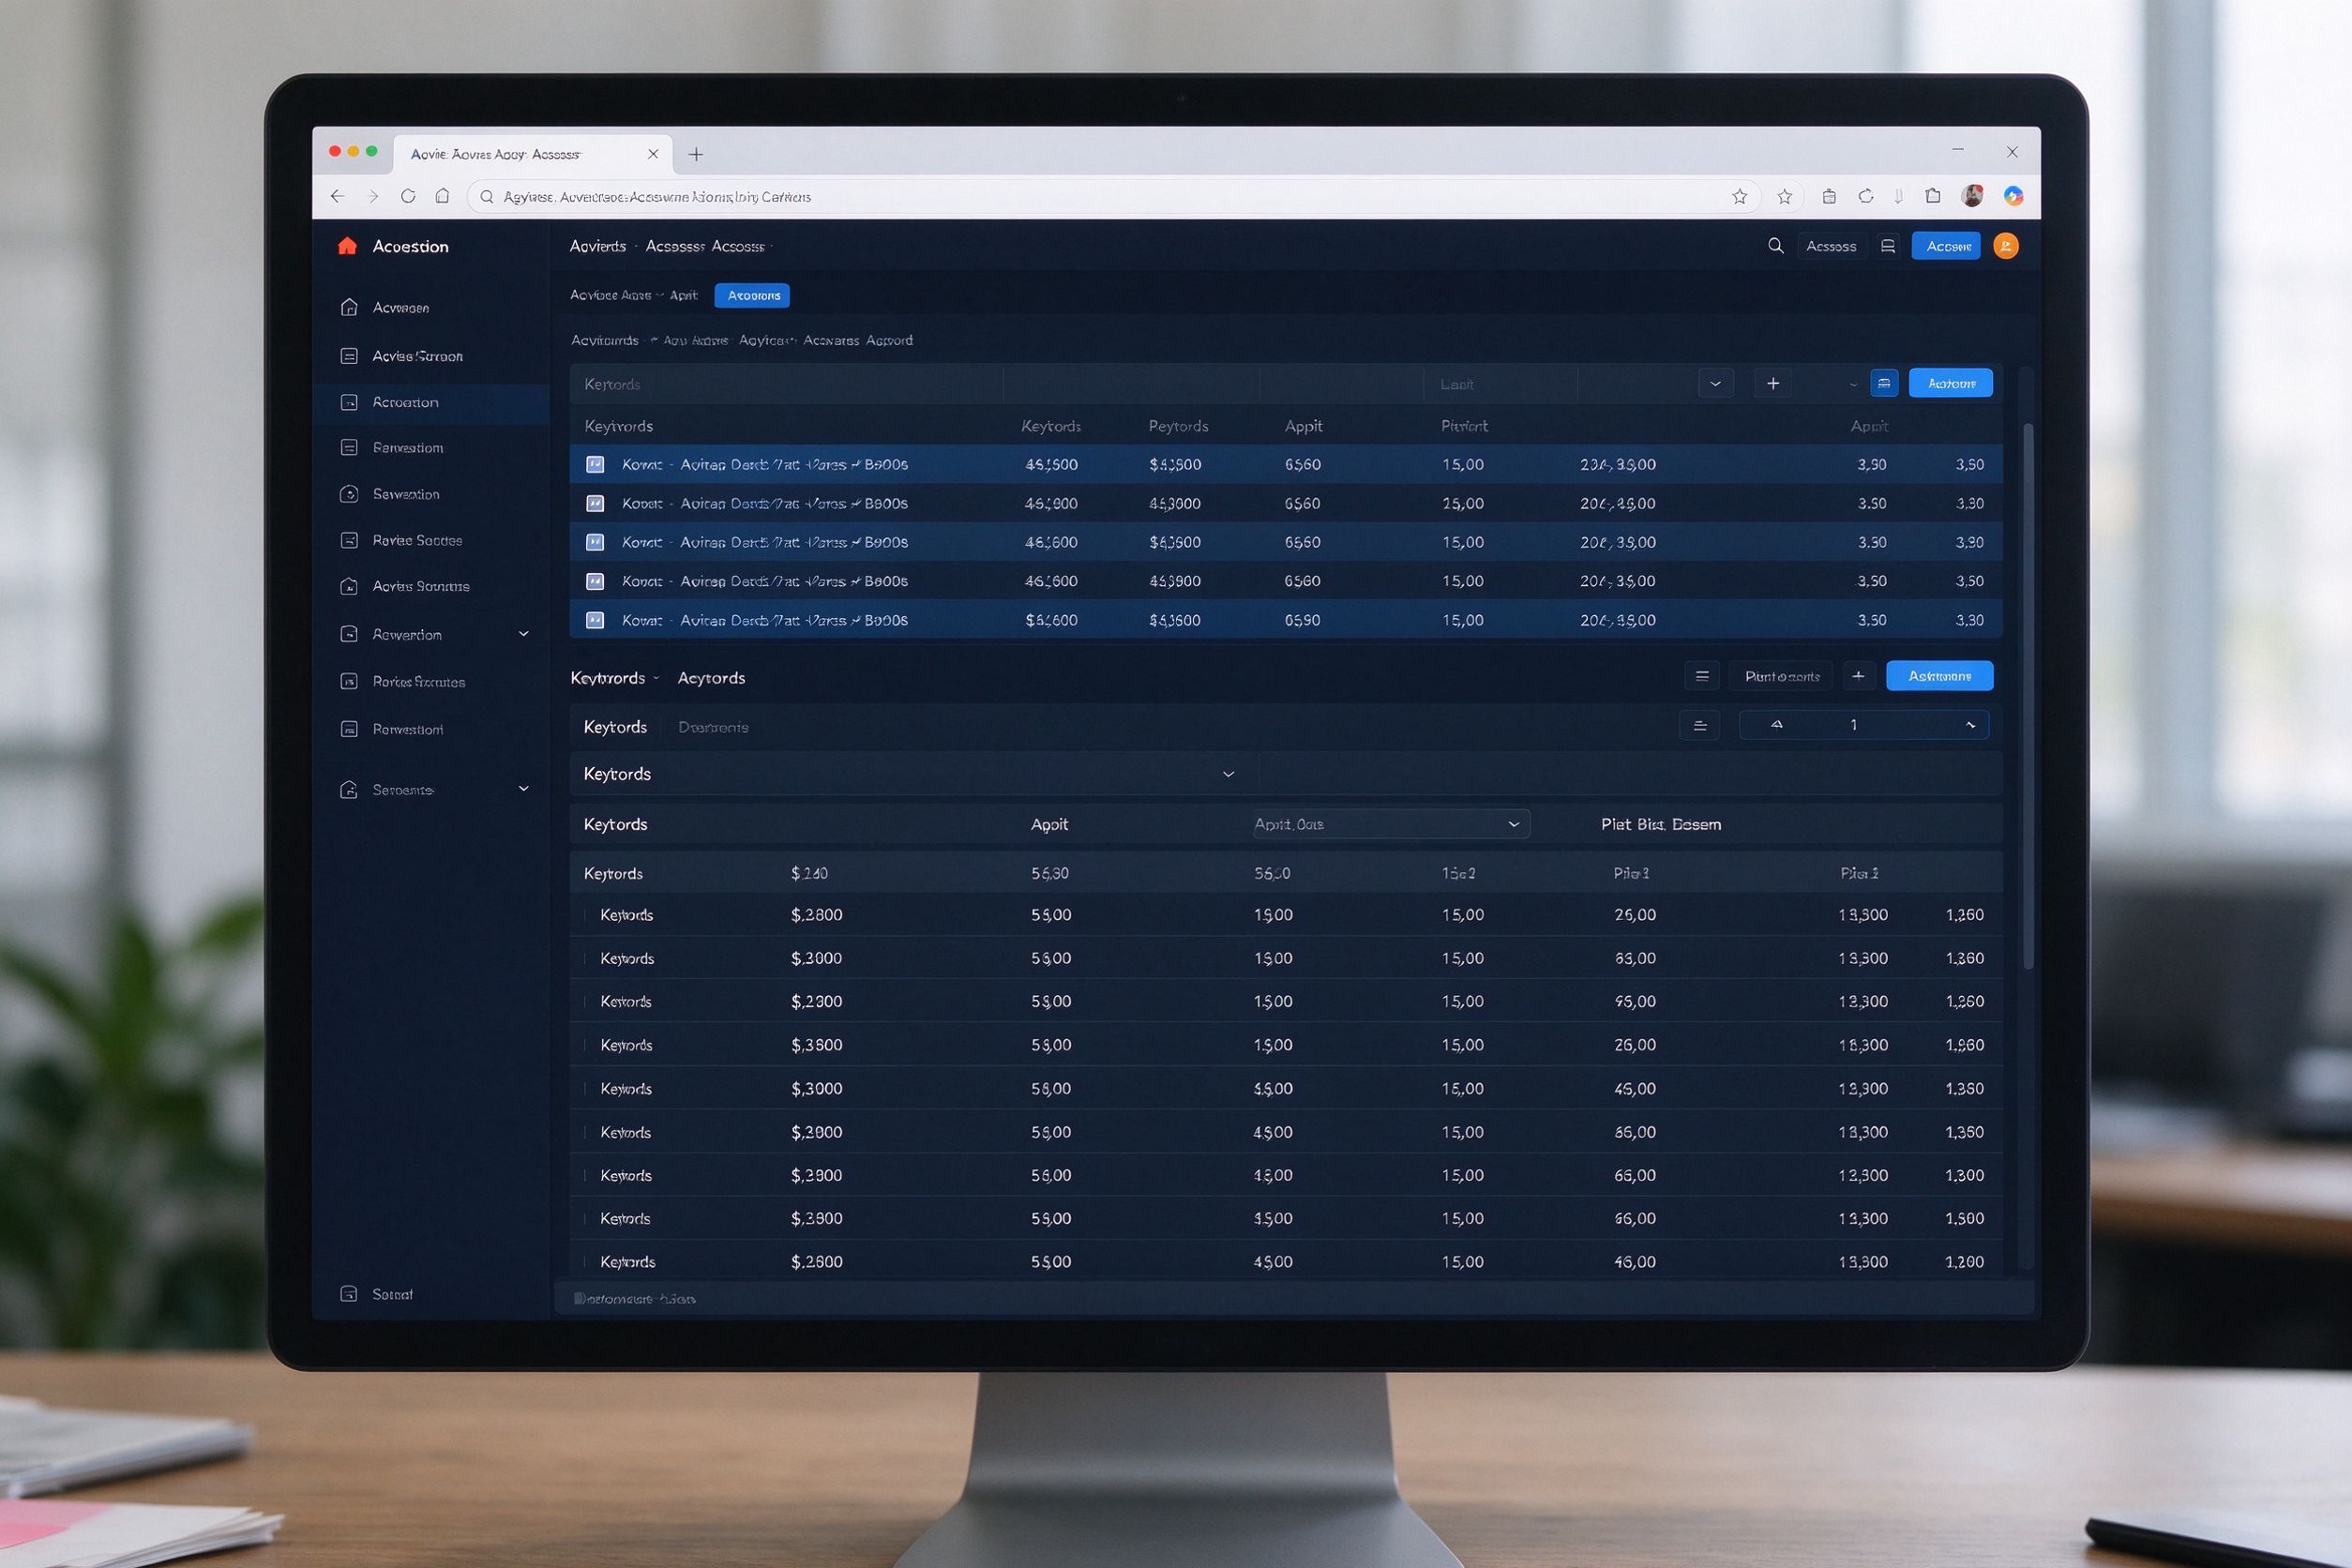Click the orange user avatar in the header
Screen dimensions: 2352x1568
[x=2005, y=246]
